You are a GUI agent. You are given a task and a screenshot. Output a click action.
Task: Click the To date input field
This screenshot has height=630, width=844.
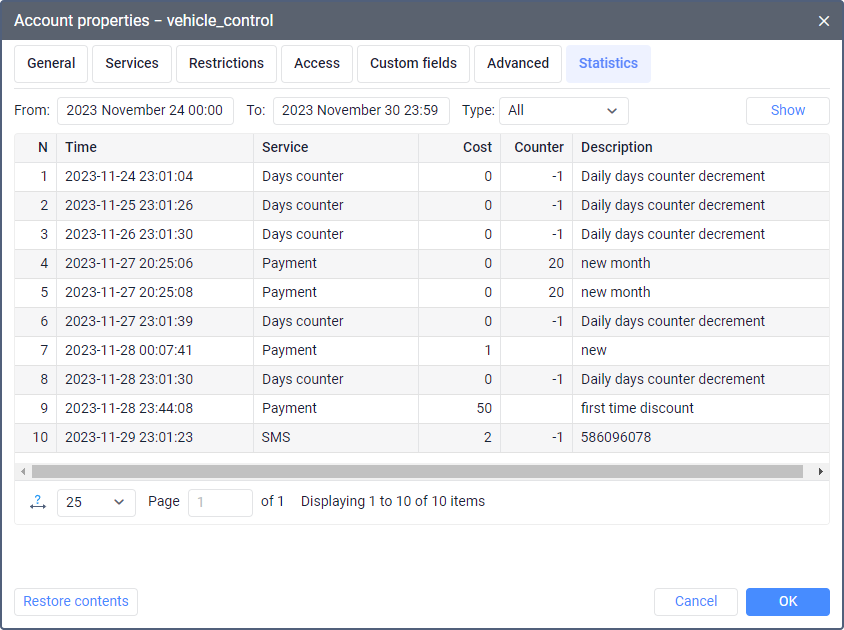361,111
